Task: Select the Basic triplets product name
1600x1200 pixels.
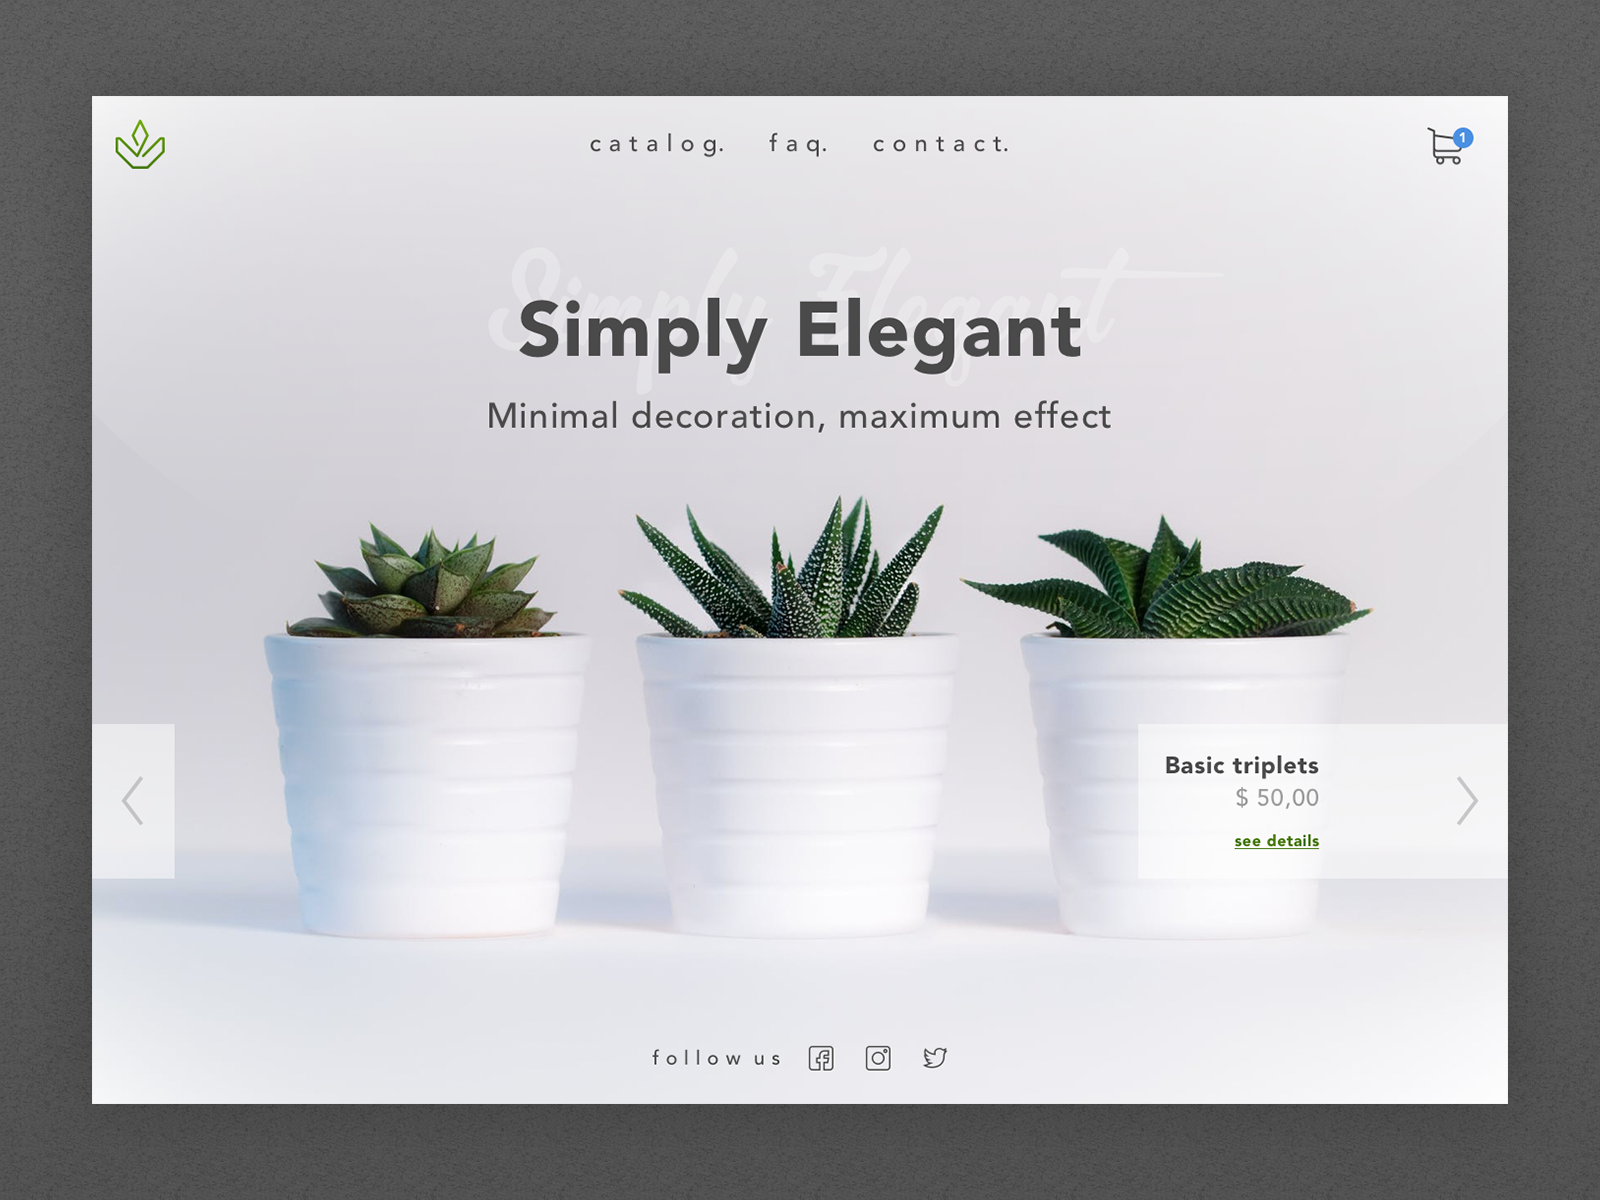Action: point(1241,765)
